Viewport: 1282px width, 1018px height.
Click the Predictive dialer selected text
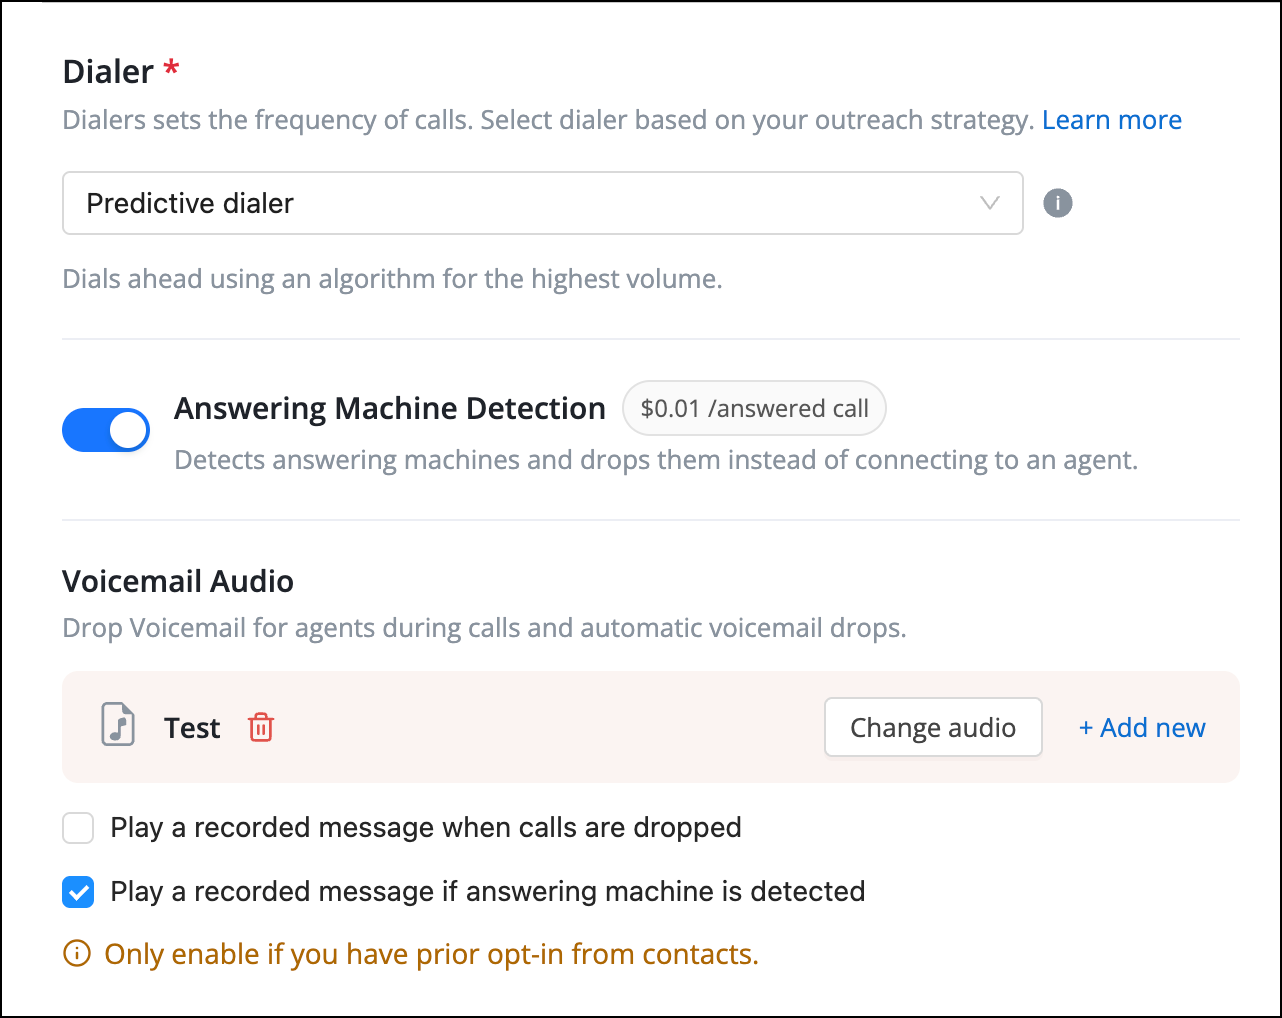pyautogui.click(x=190, y=203)
